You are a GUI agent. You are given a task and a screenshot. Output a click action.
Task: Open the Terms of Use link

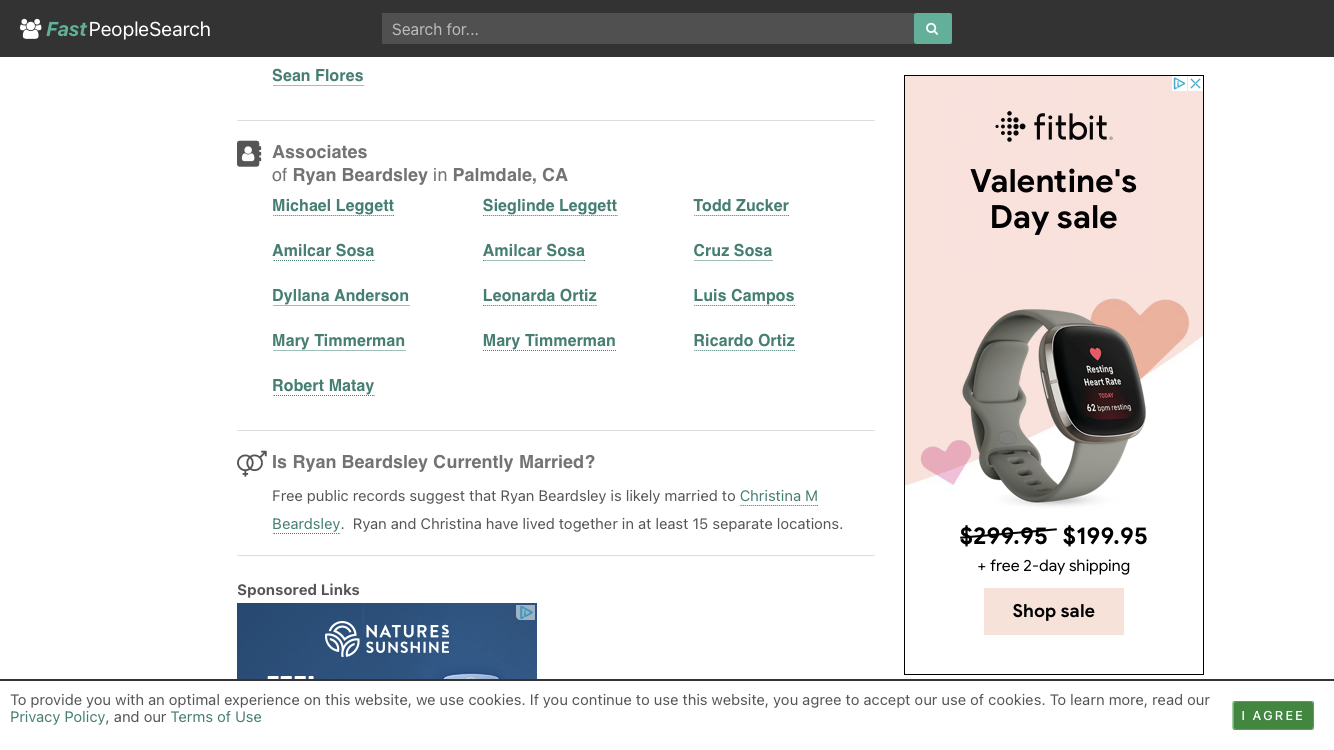[216, 717]
